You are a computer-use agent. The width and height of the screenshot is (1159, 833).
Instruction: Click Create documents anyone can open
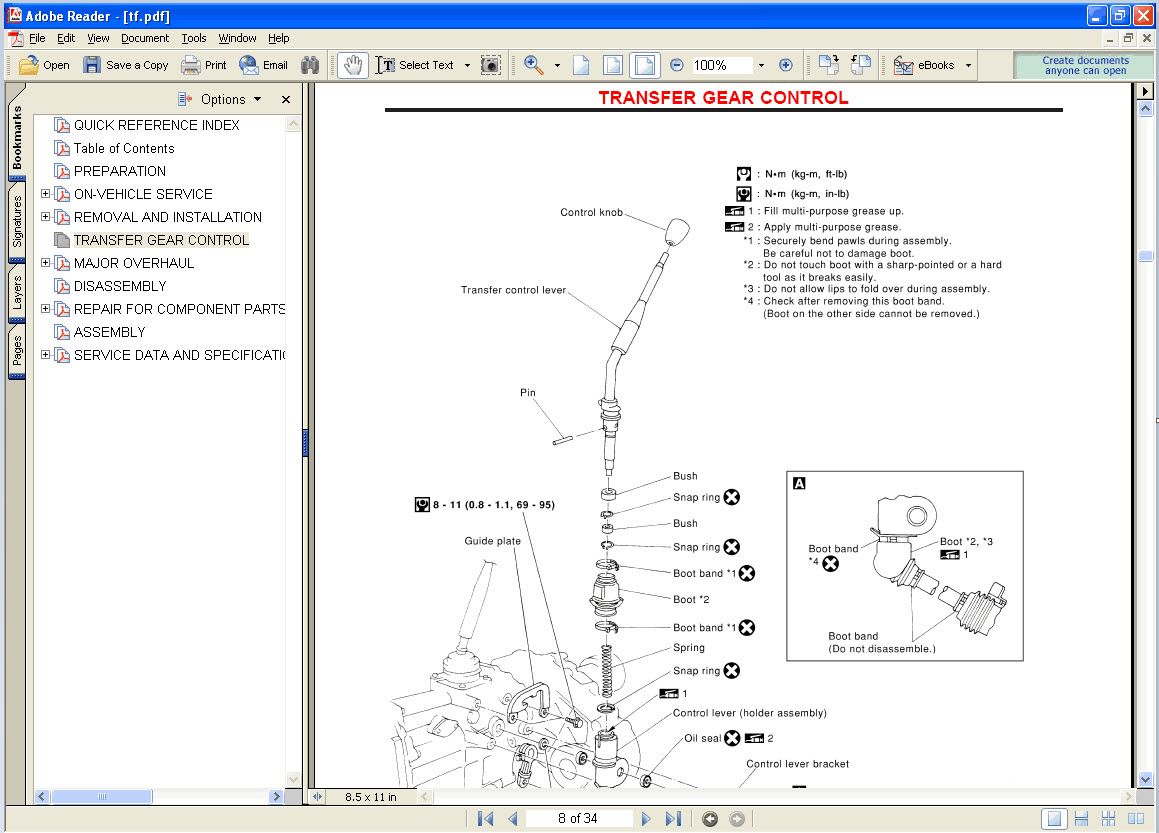click(x=1085, y=65)
